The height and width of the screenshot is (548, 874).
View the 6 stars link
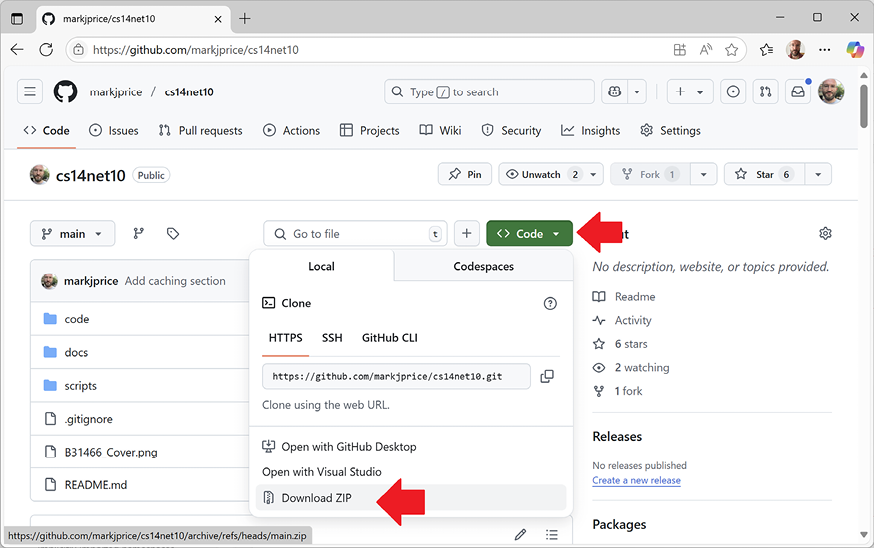[620, 344]
